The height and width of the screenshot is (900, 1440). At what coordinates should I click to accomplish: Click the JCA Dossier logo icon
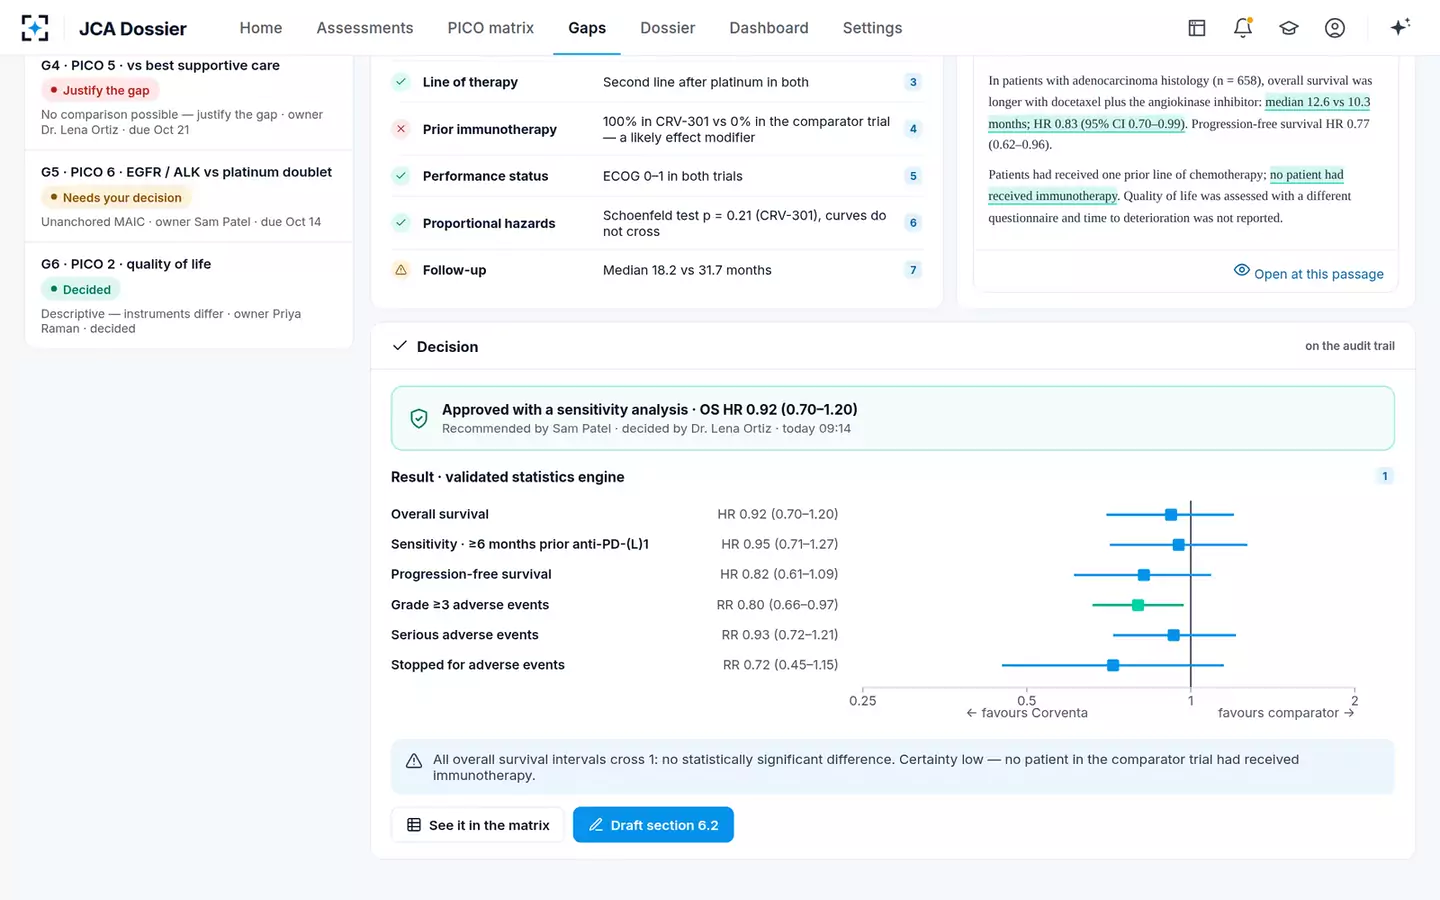coord(35,28)
